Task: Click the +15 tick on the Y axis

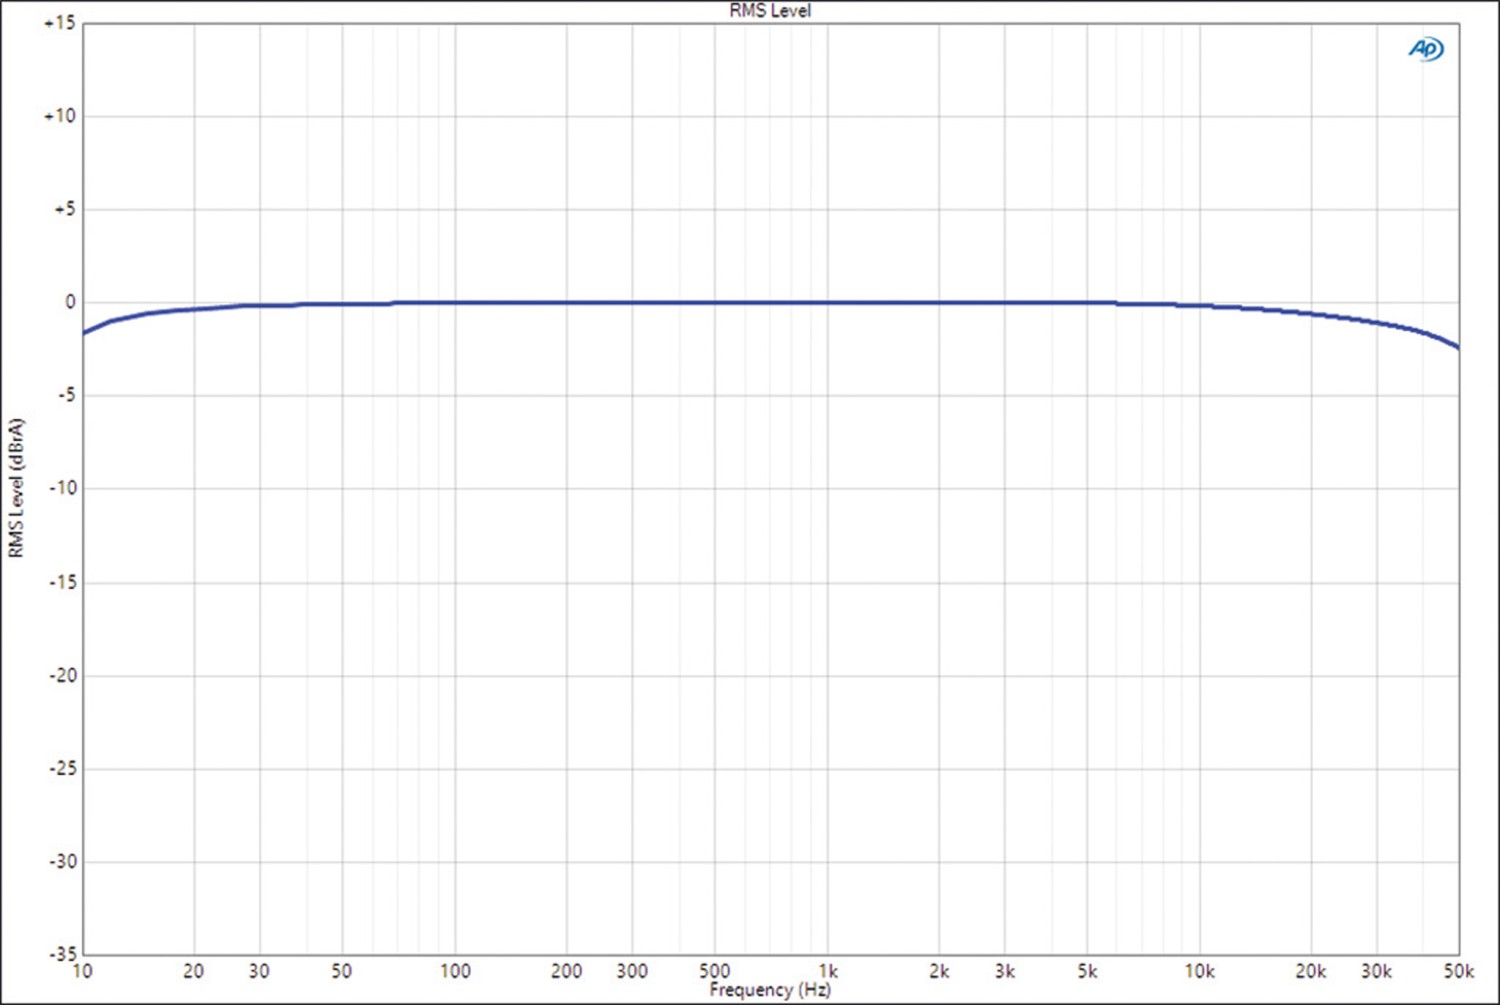Action: tap(59, 23)
